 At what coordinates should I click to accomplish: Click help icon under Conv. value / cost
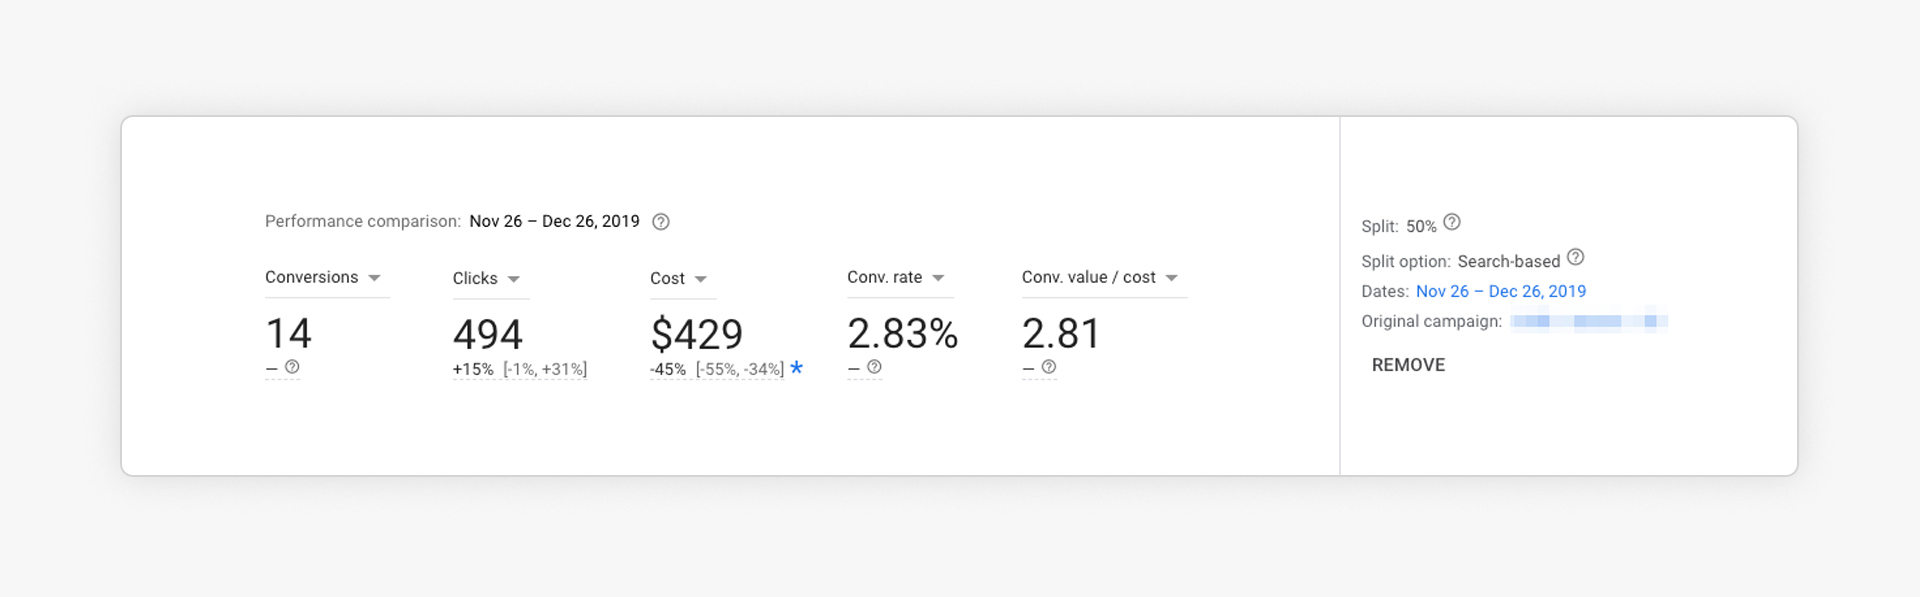[x=1048, y=367]
